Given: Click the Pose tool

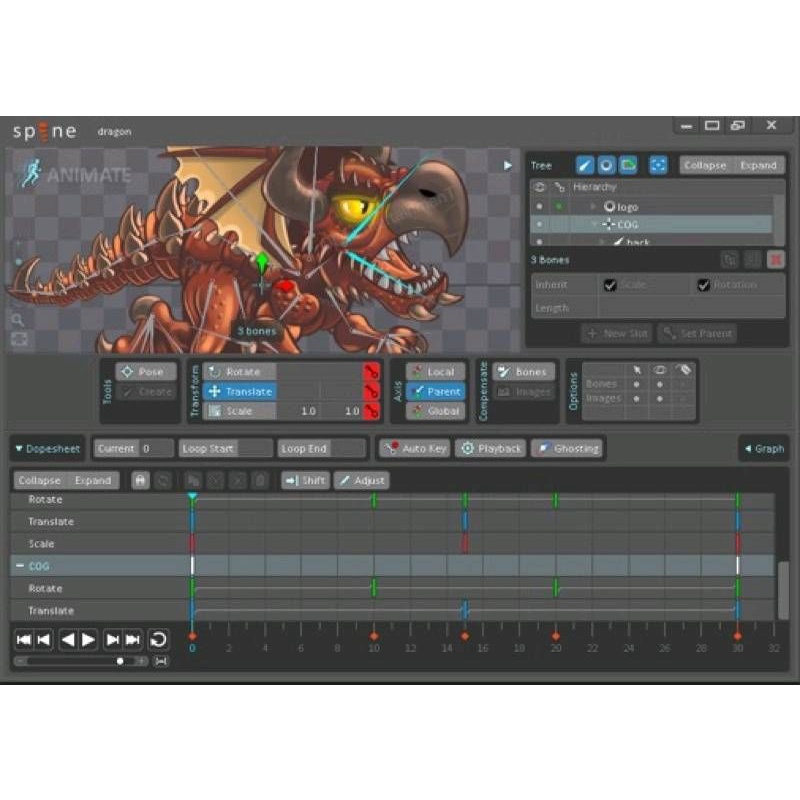Looking at the screenshot, I should tap(146, 372).
